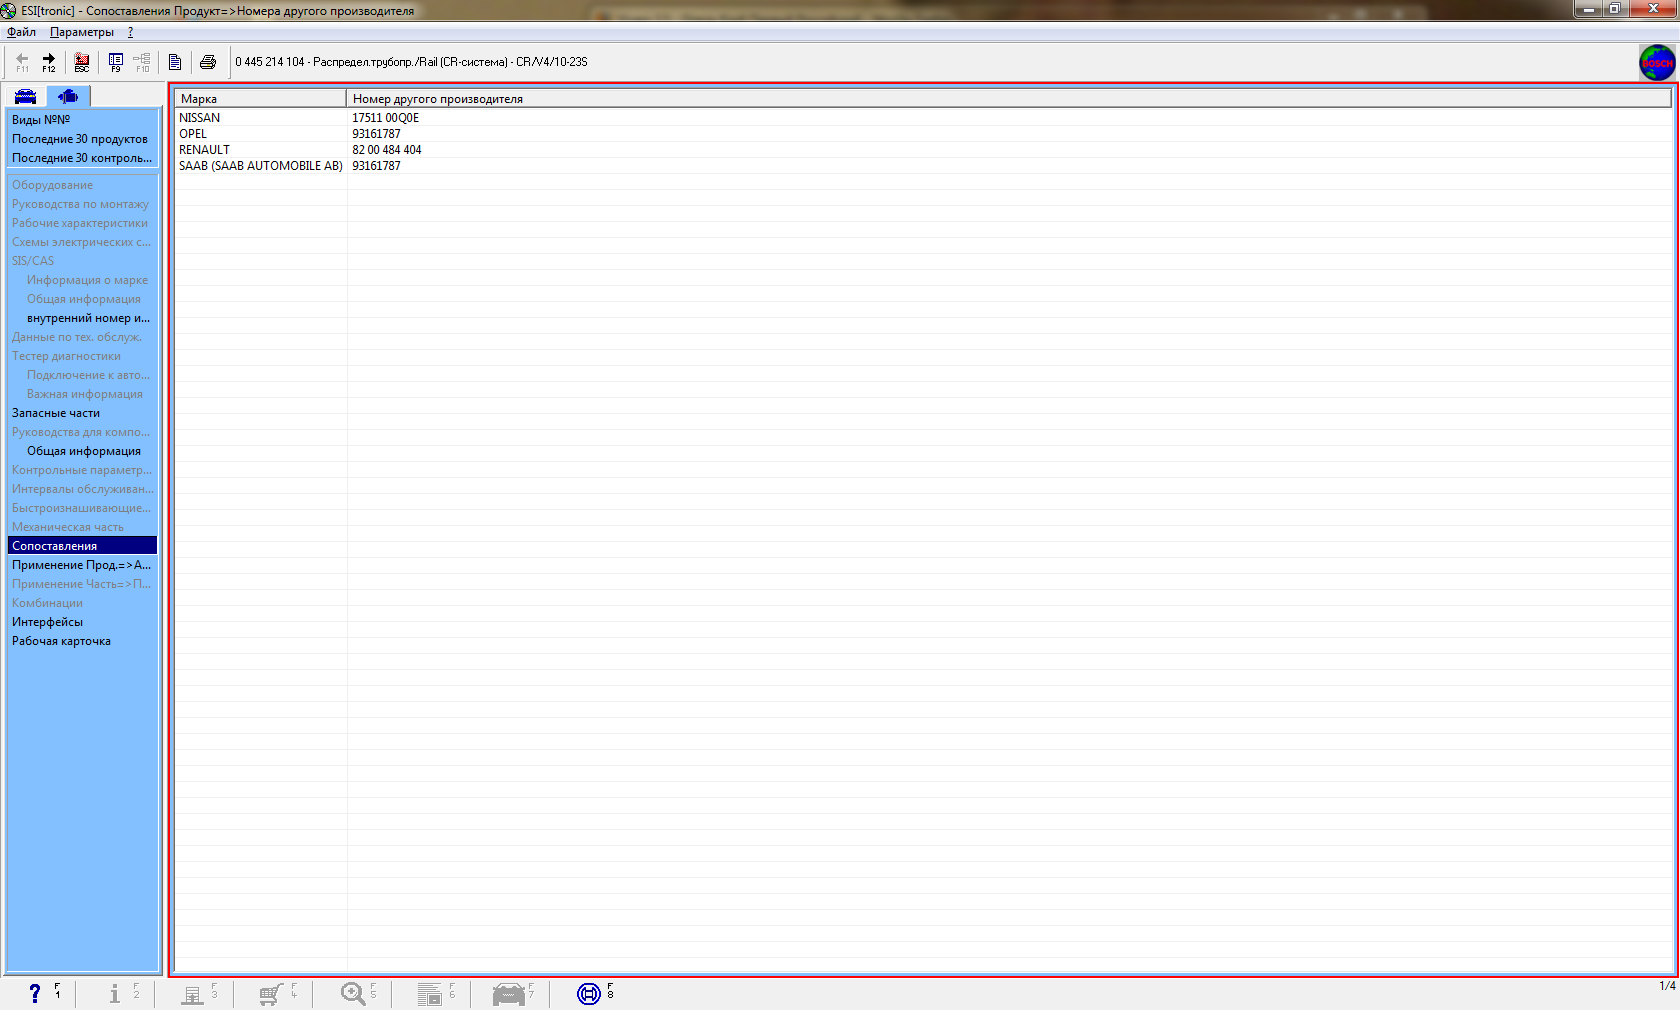
Task: Click the ESC exit folder icon
Action: tap(82, 62)
